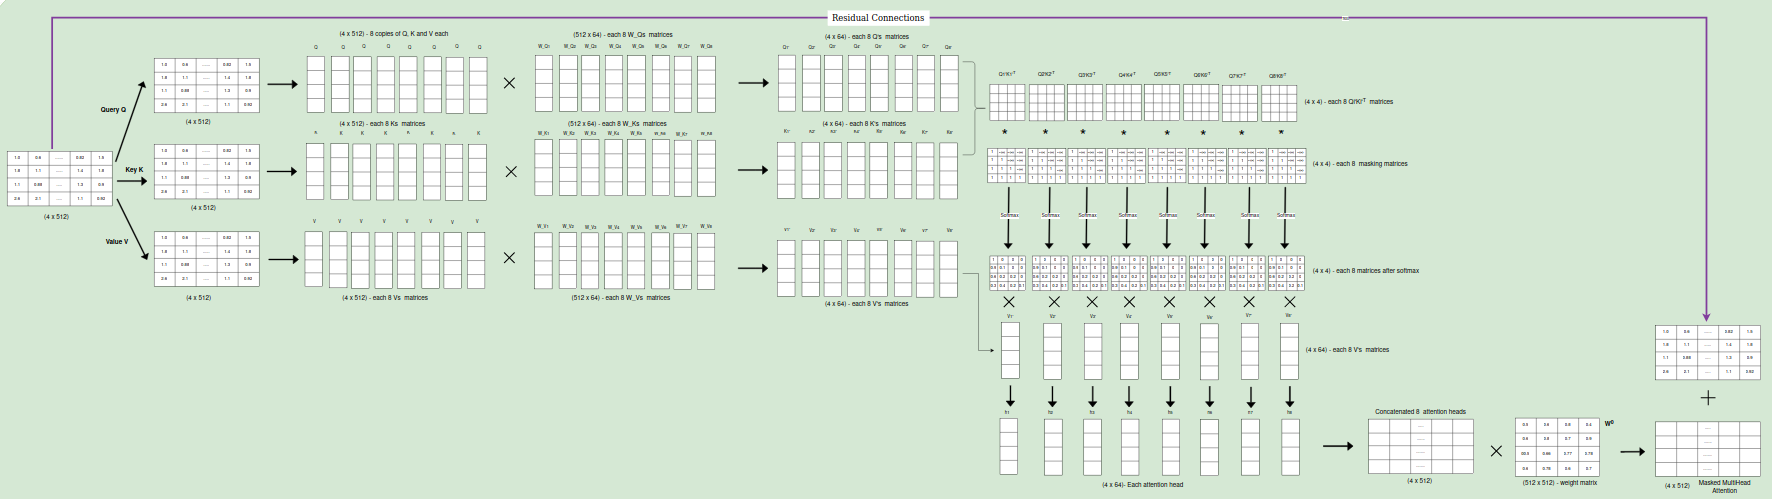Select the Concatenated 8 attention heads matrix

pos(1420,446)
